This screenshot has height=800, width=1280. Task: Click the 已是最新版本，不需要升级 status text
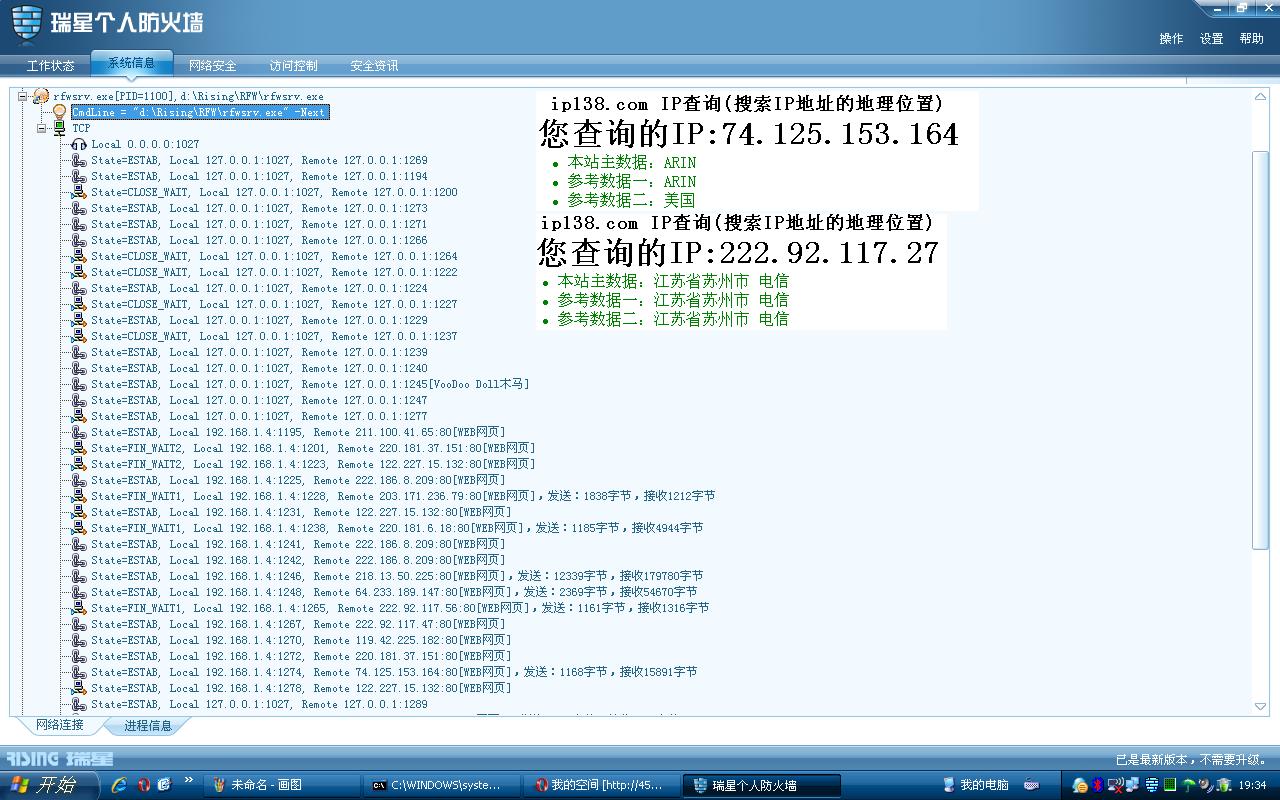[1191, 759]
